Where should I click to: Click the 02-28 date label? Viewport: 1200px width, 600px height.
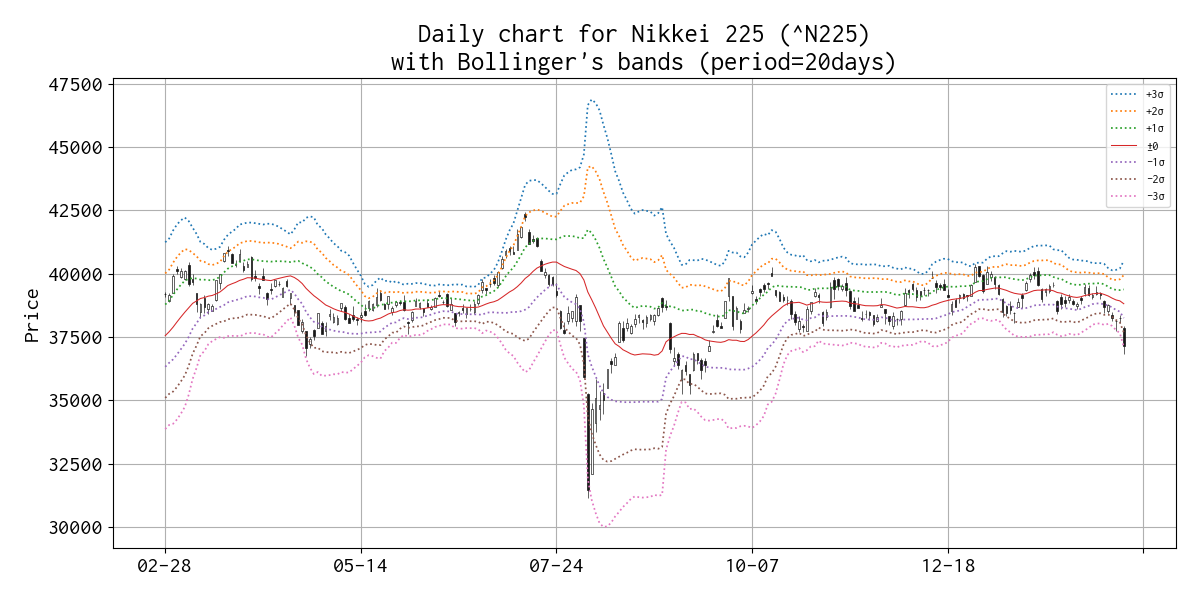[x=165, y=568]
